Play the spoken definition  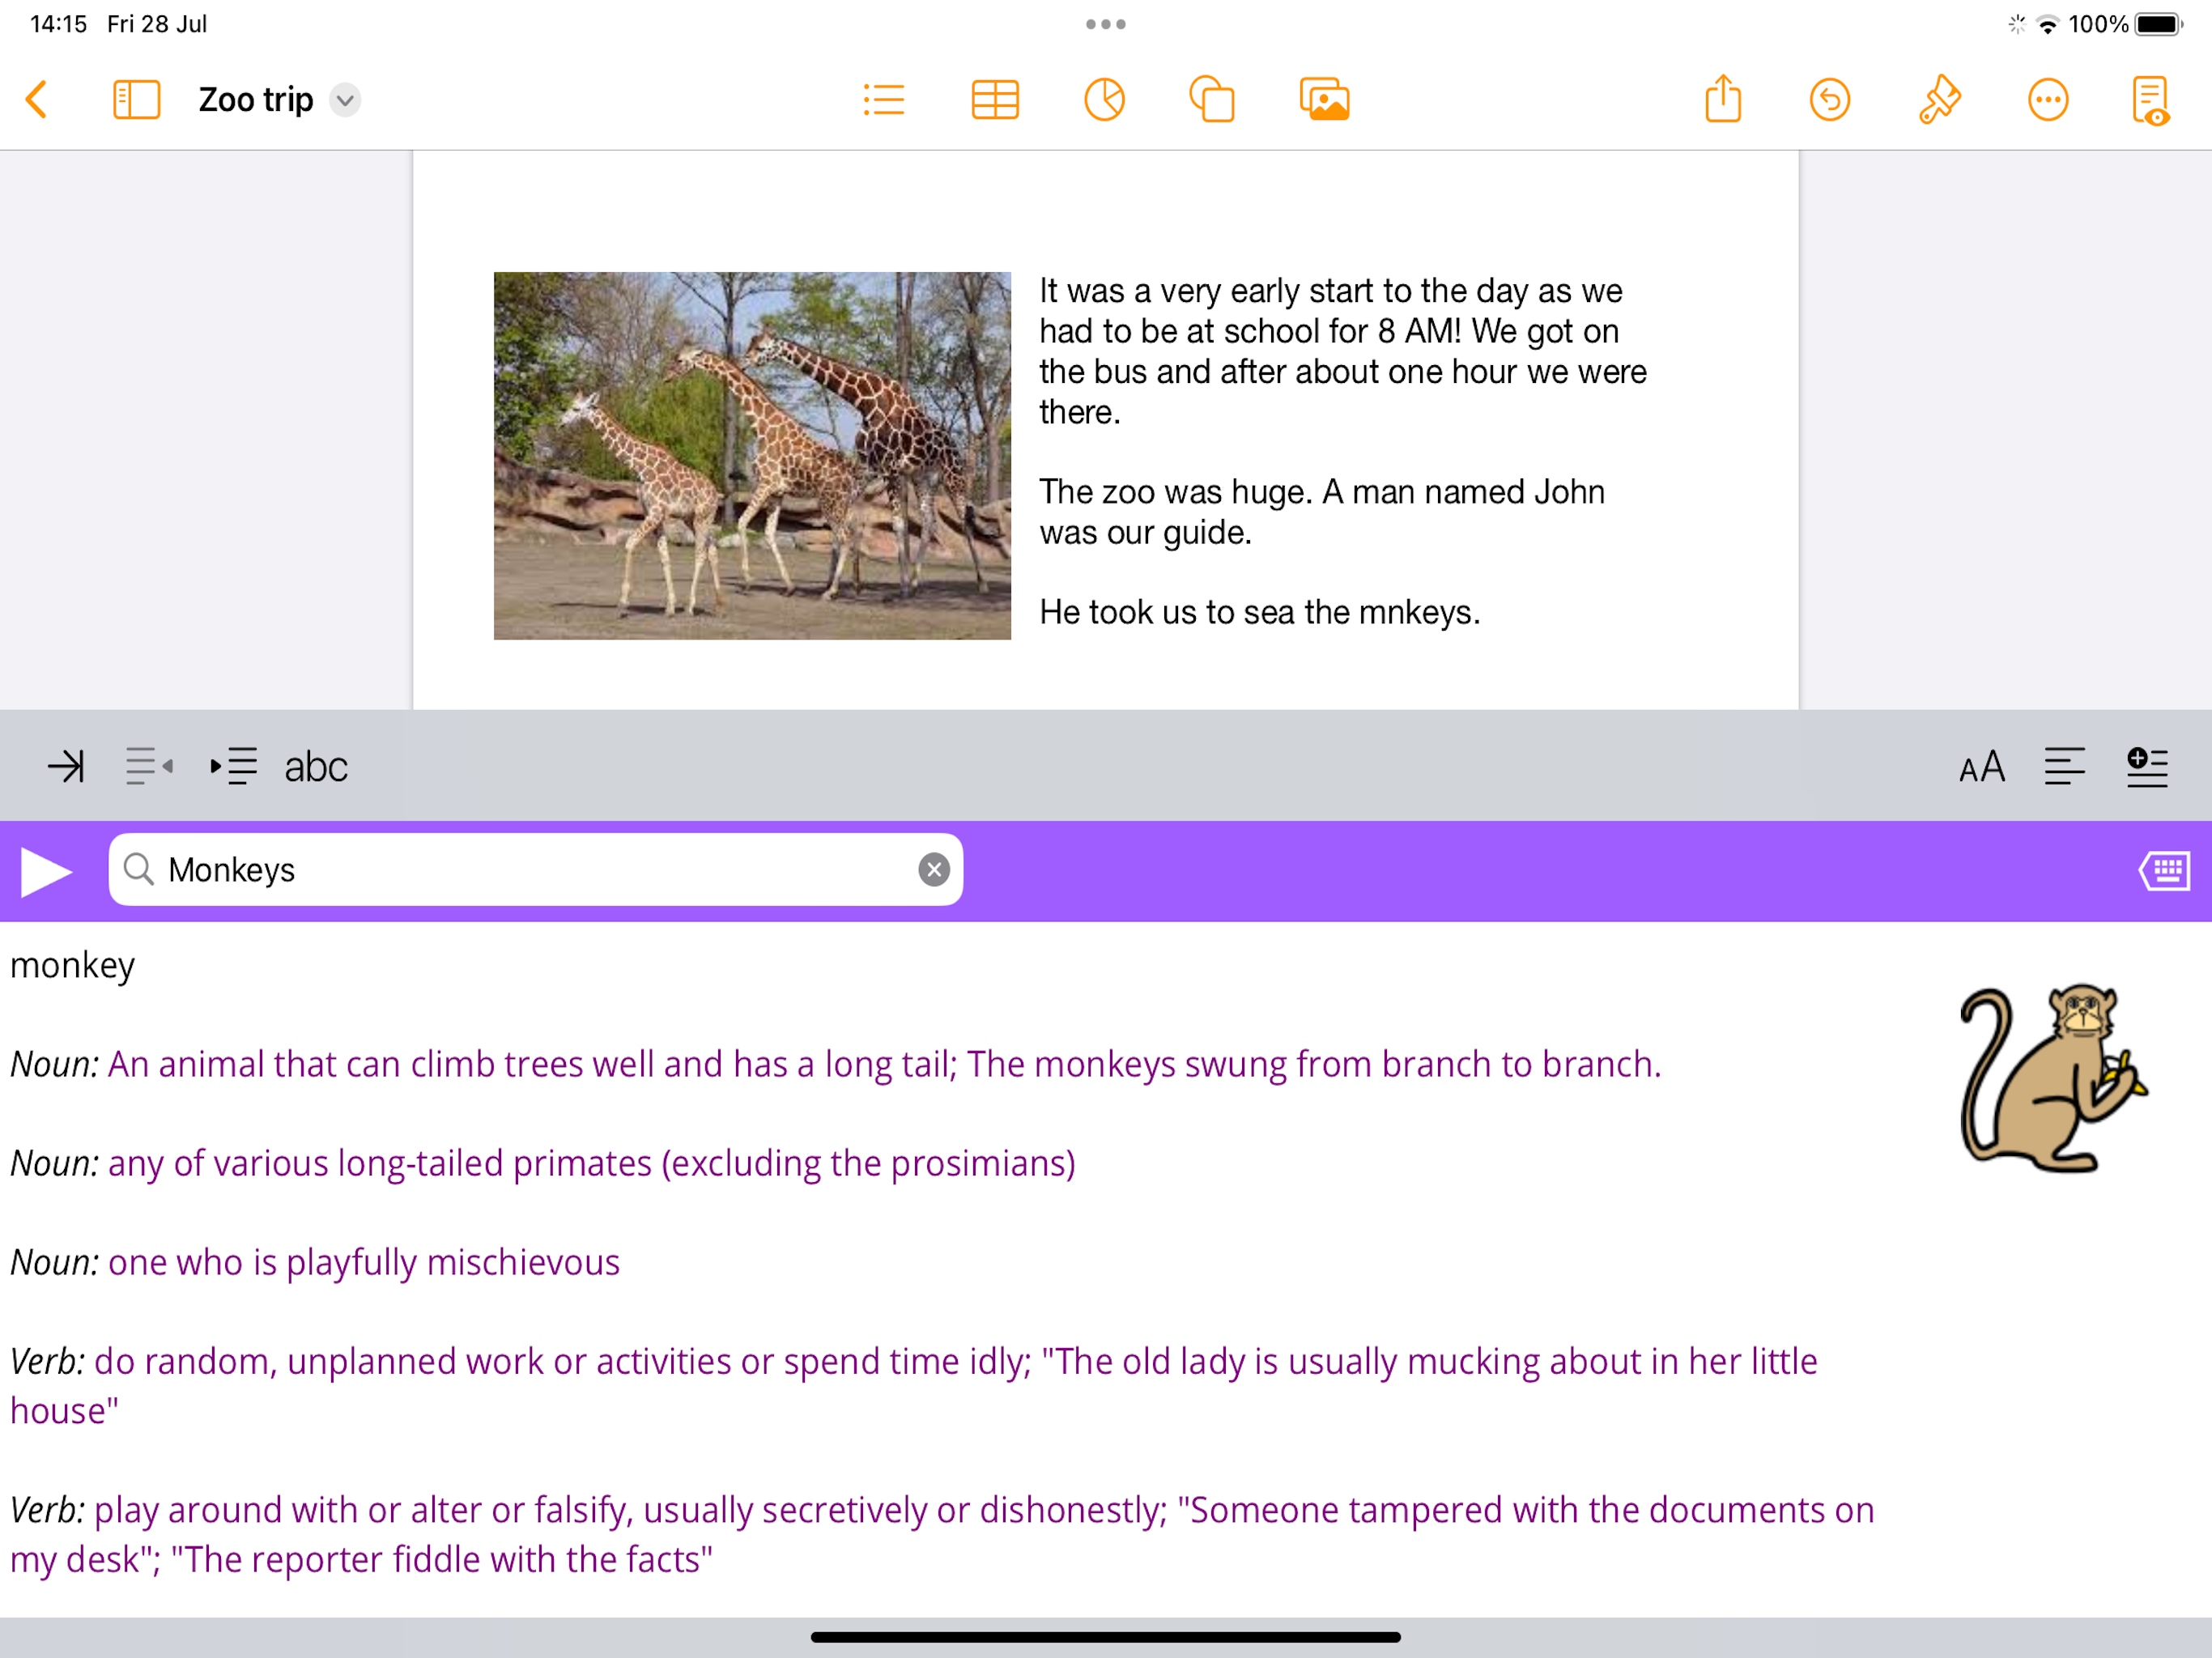tap(46, 871)
